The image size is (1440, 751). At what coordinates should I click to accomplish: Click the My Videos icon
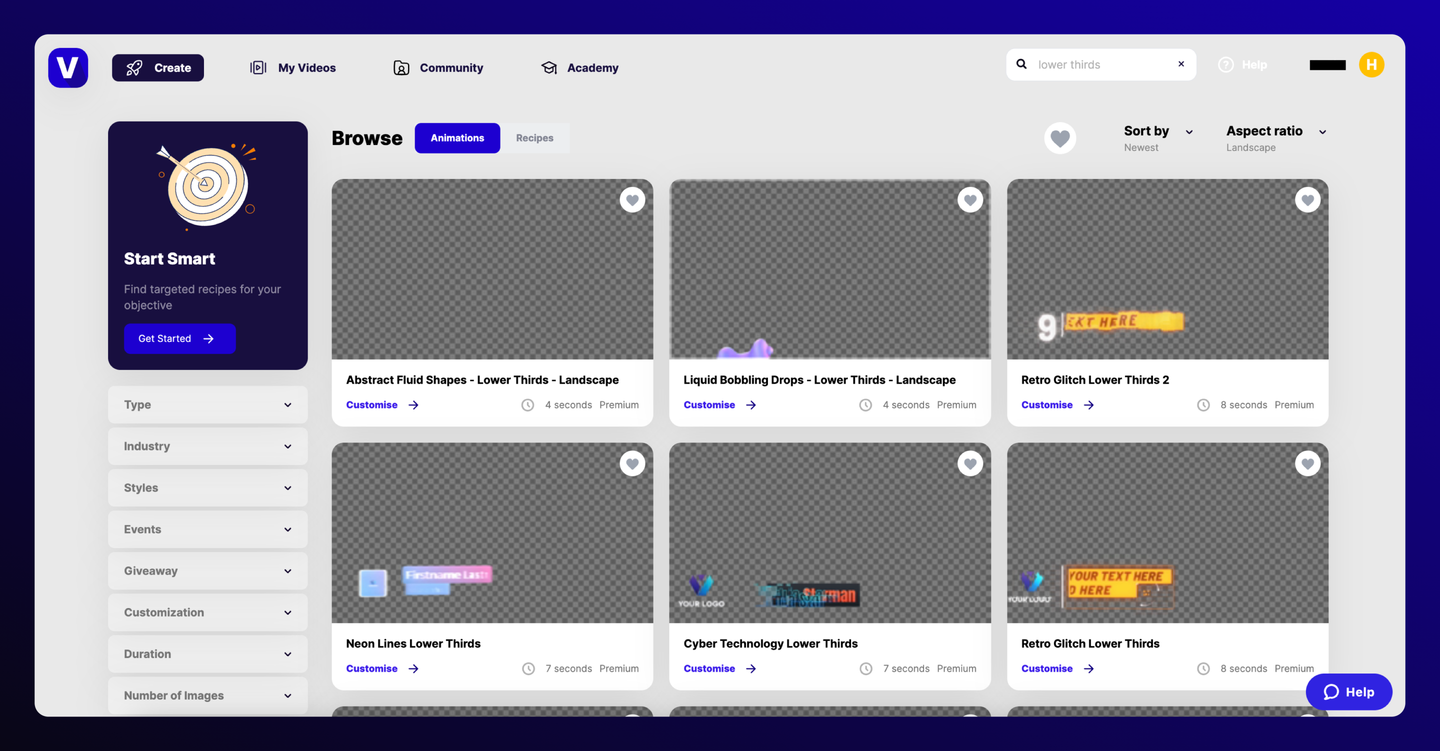click(256, 67)
